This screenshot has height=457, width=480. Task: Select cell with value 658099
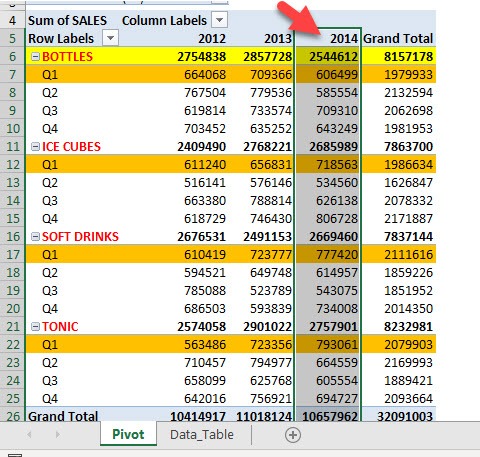tap(205, 381)
